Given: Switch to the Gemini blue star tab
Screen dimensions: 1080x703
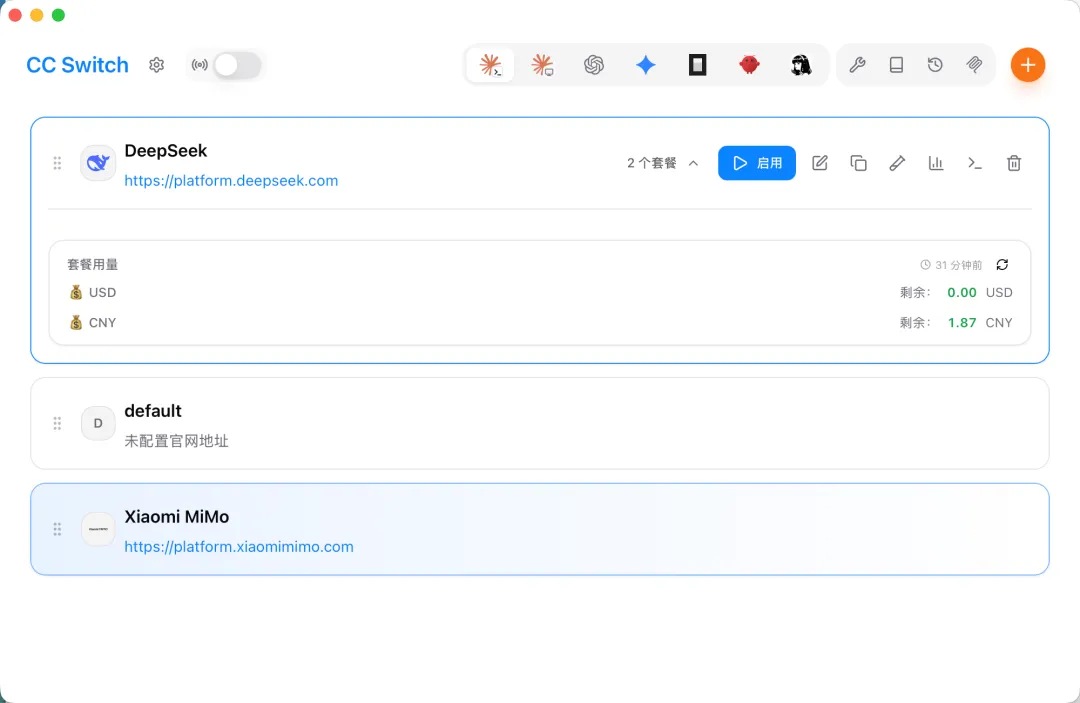Looking at the screenshot, I should tap(645, 65).
